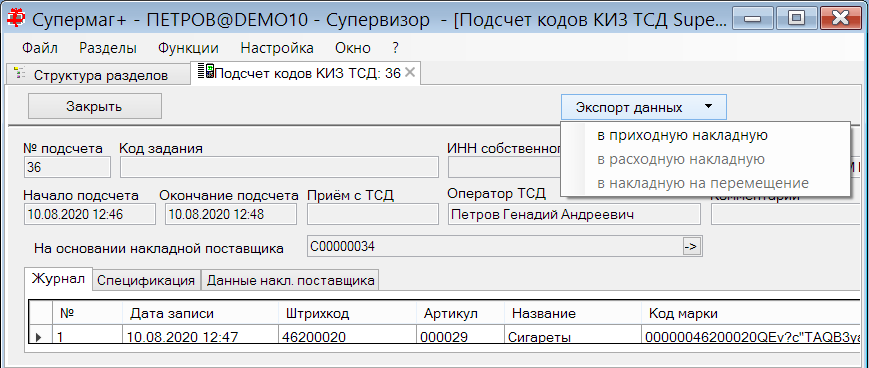869x368 pixels.
Task: Switch to the Спецификация tab
Action: click(146, 280)
